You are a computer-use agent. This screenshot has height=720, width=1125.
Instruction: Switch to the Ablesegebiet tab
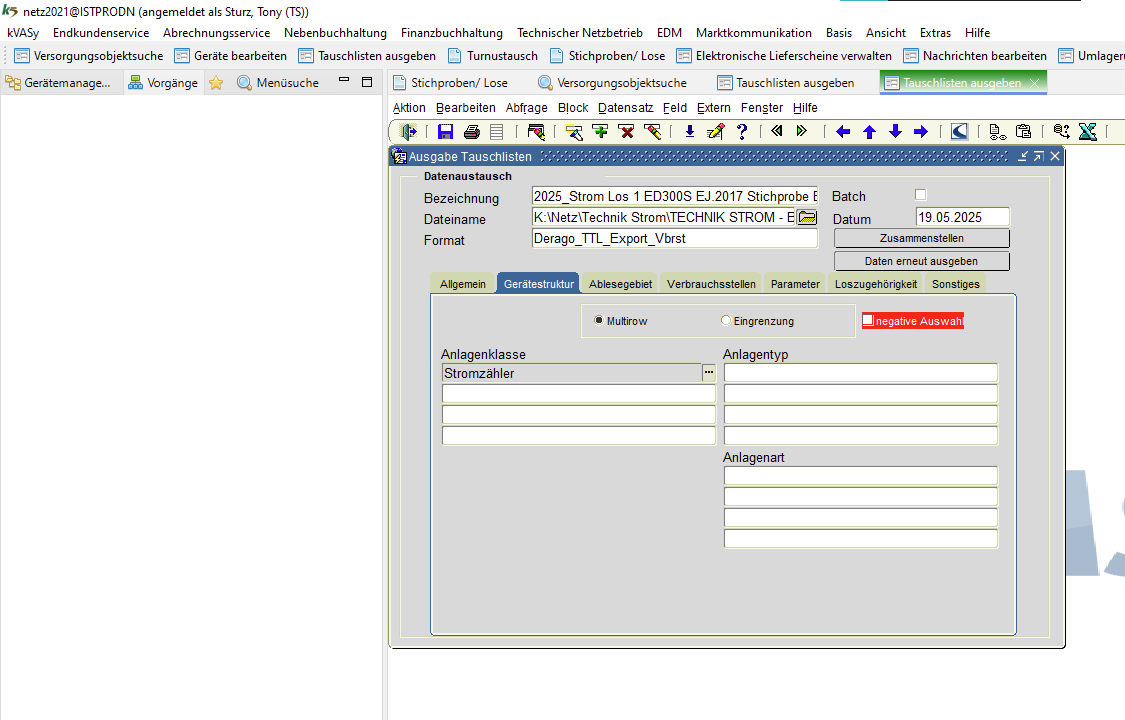point(620,284)
